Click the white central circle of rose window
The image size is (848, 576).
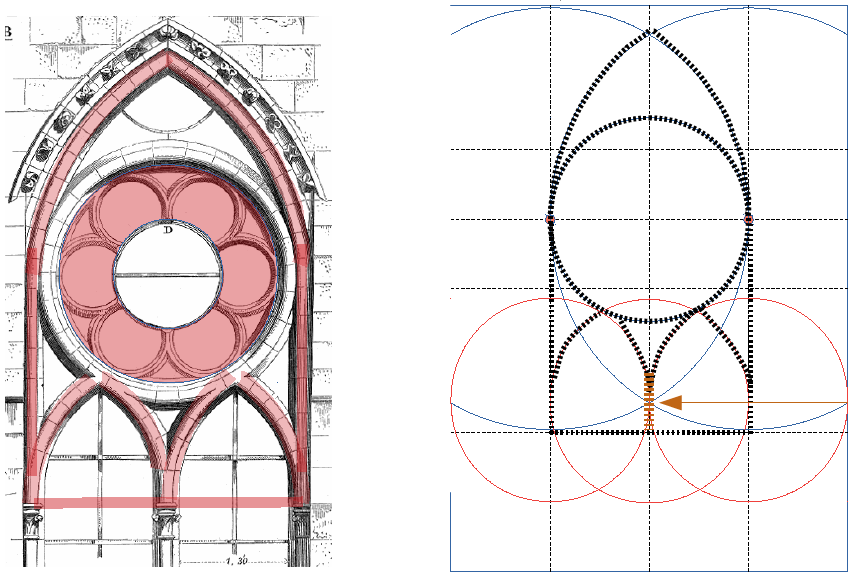tap(168, 273)
